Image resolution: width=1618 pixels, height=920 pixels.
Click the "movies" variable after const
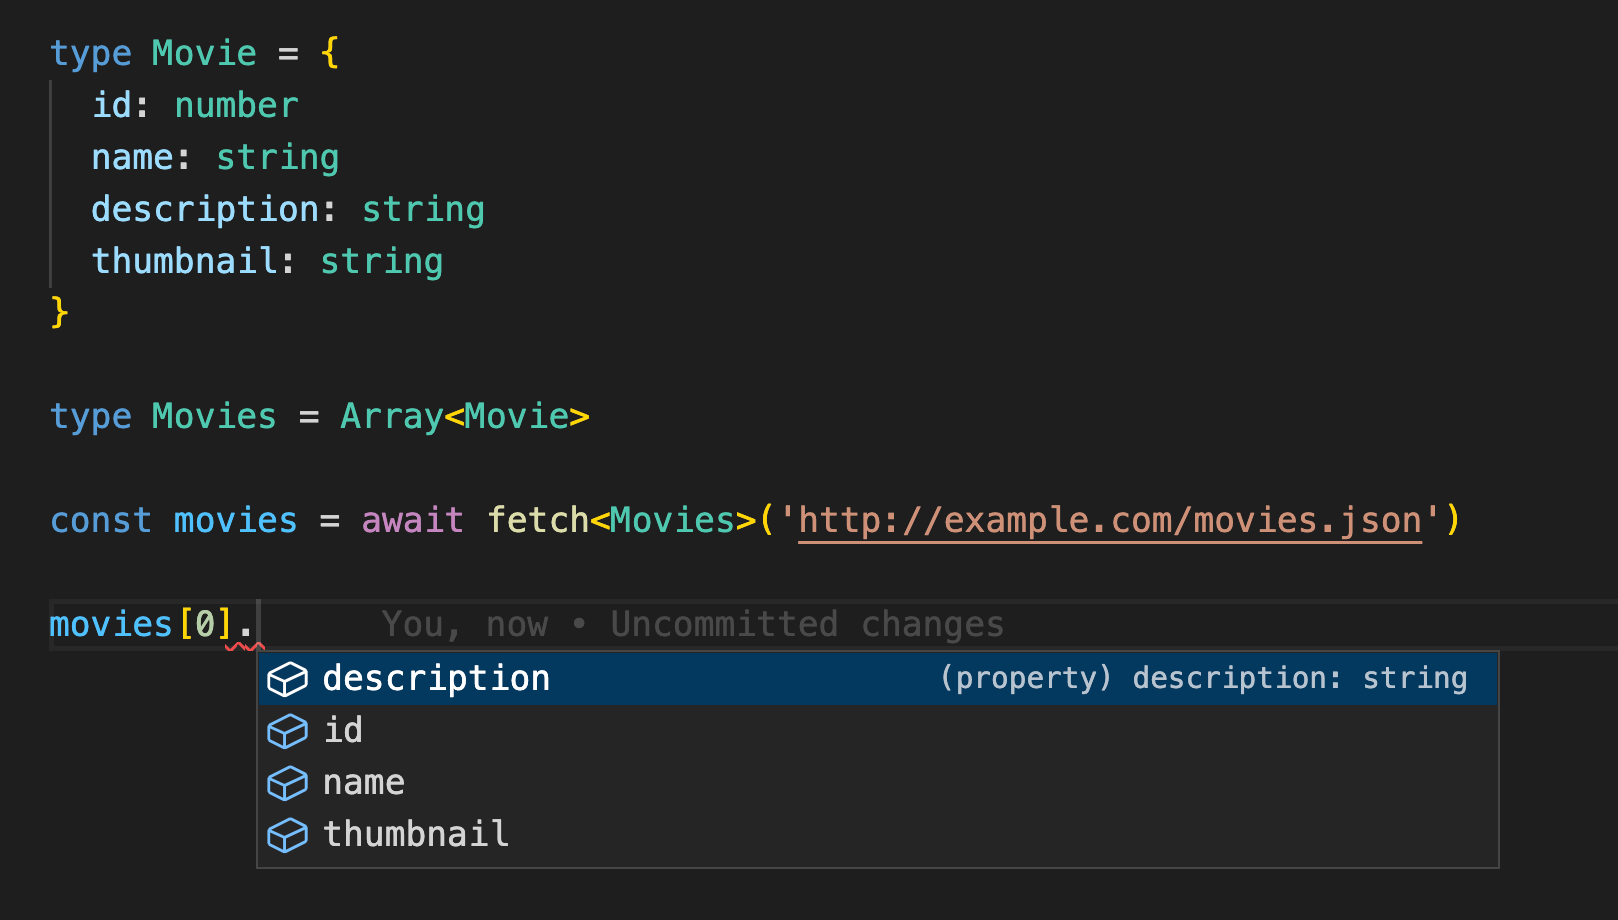[x=236, y=520]
